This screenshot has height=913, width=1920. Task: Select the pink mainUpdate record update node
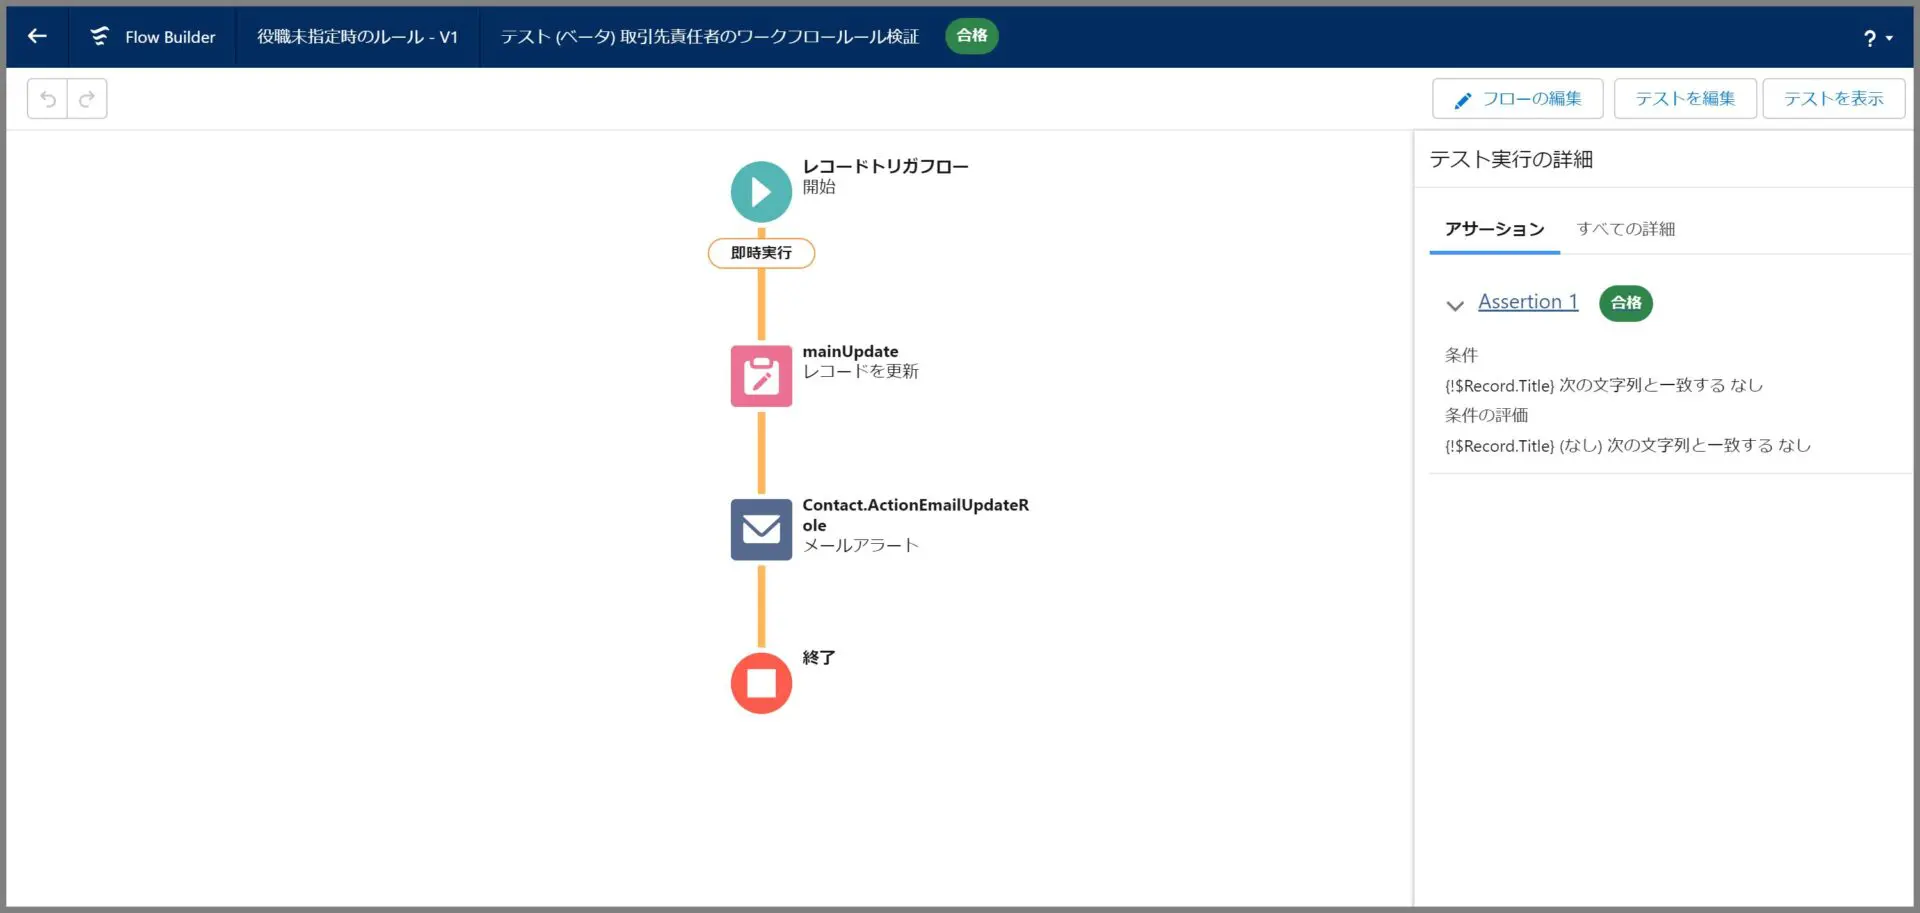760,376
